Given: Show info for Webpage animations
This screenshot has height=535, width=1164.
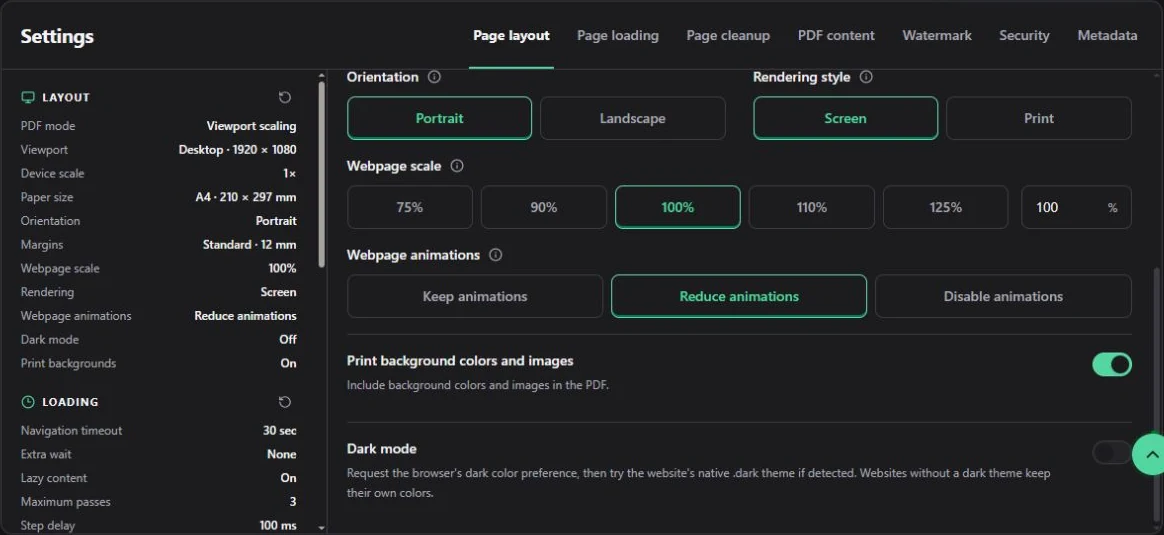Looking at the screenshot, I should (496, 255).
